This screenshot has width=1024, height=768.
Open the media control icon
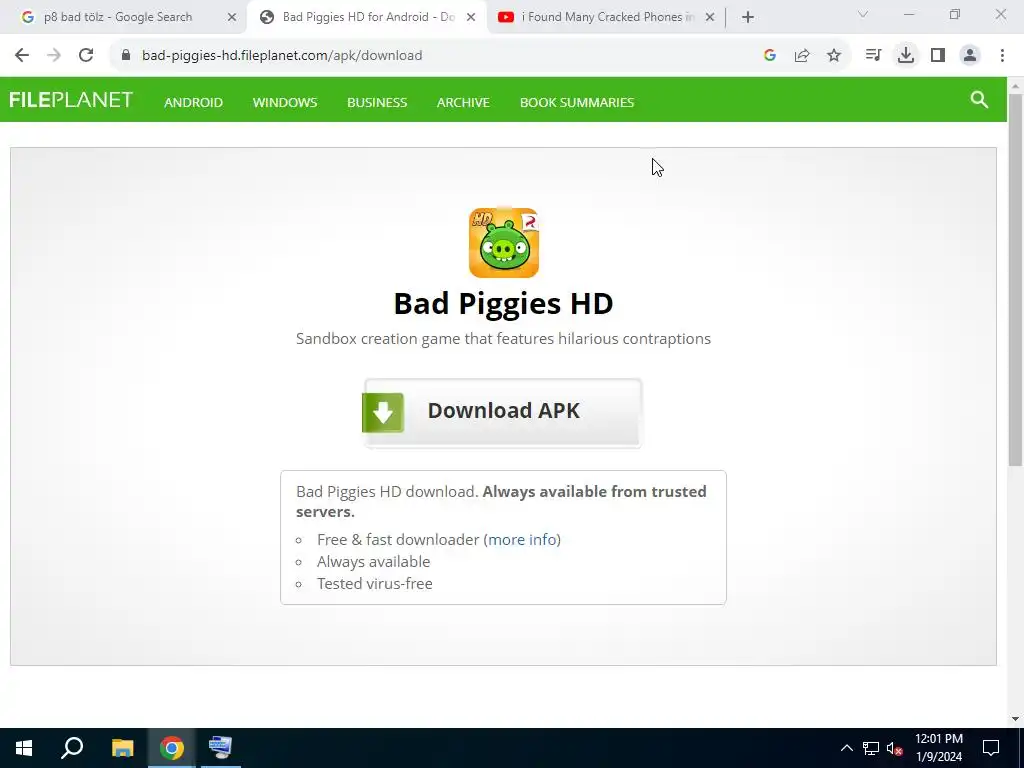tap(873, 56)
